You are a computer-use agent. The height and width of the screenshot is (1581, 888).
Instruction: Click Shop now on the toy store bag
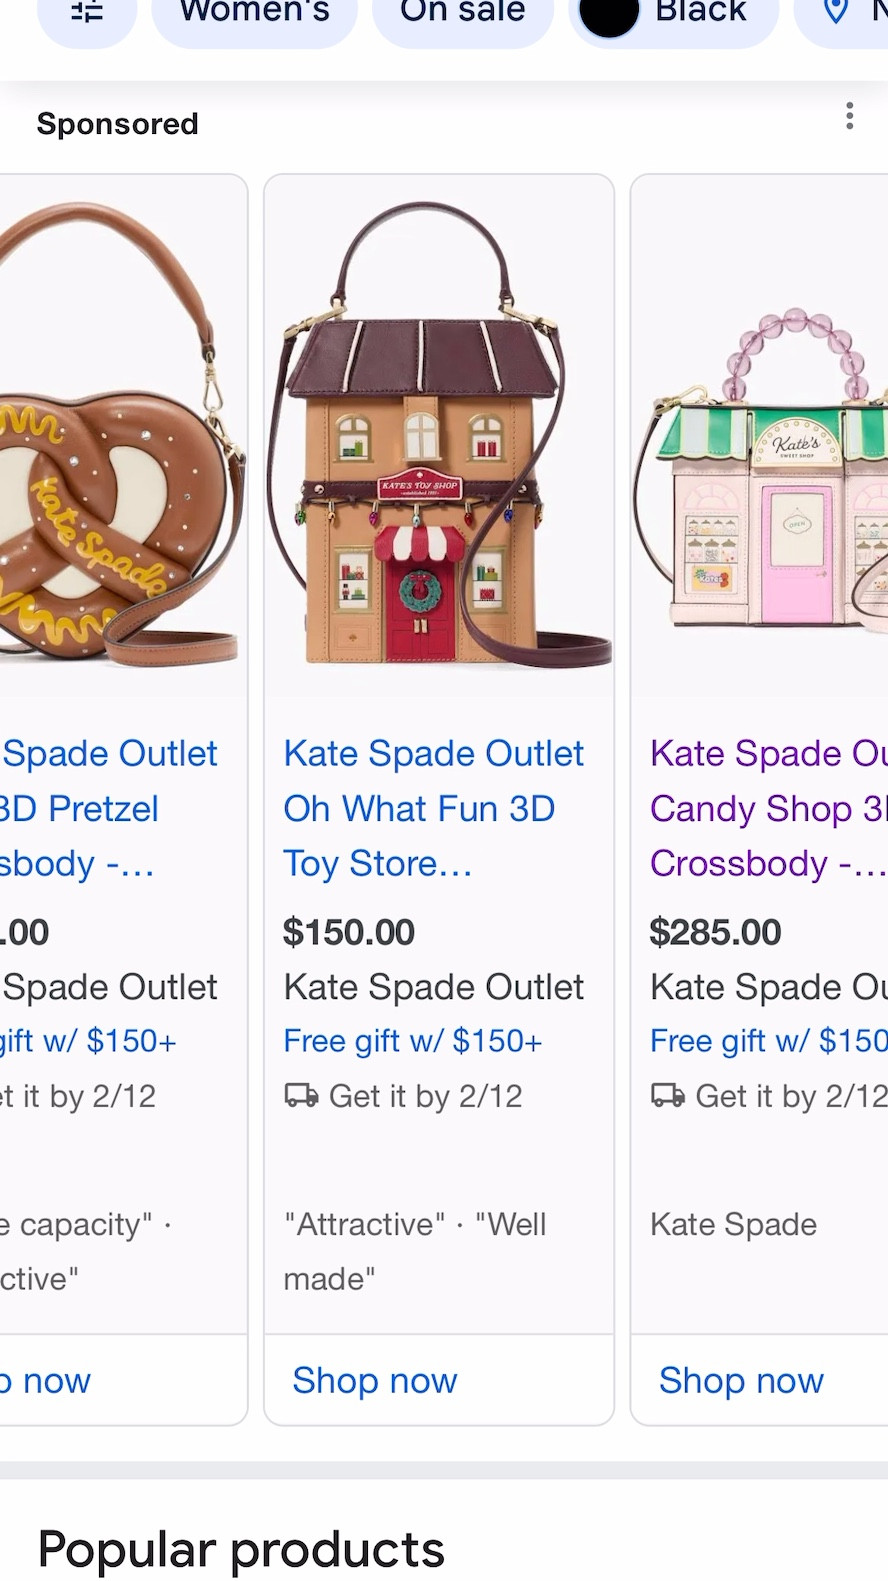374,1380
